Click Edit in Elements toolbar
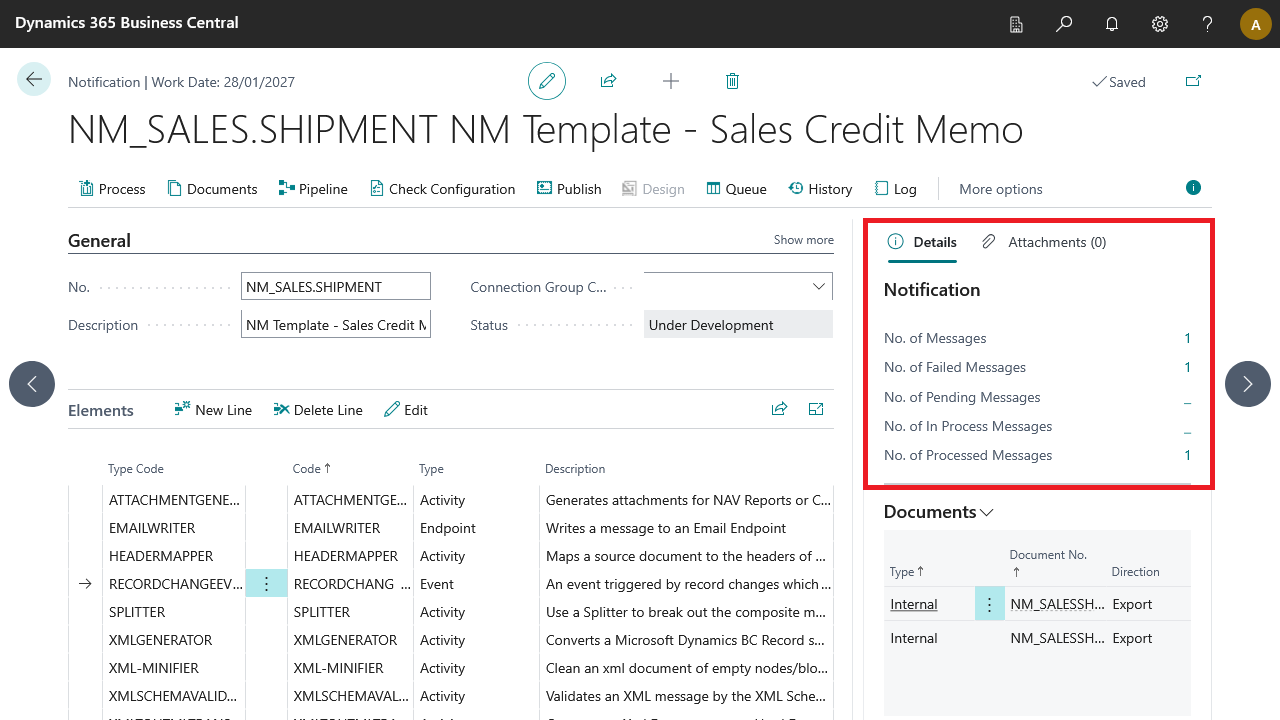Image resolution: width=1280 pixels, height=720 pixels. (406, 410)
